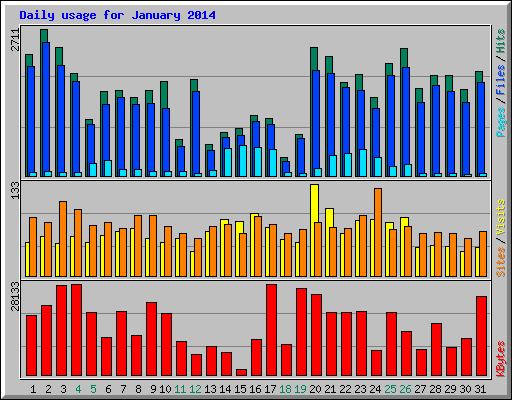Click day label 24 on the axis
This screenshot has width=512, height=400.
tap(375, 389)
